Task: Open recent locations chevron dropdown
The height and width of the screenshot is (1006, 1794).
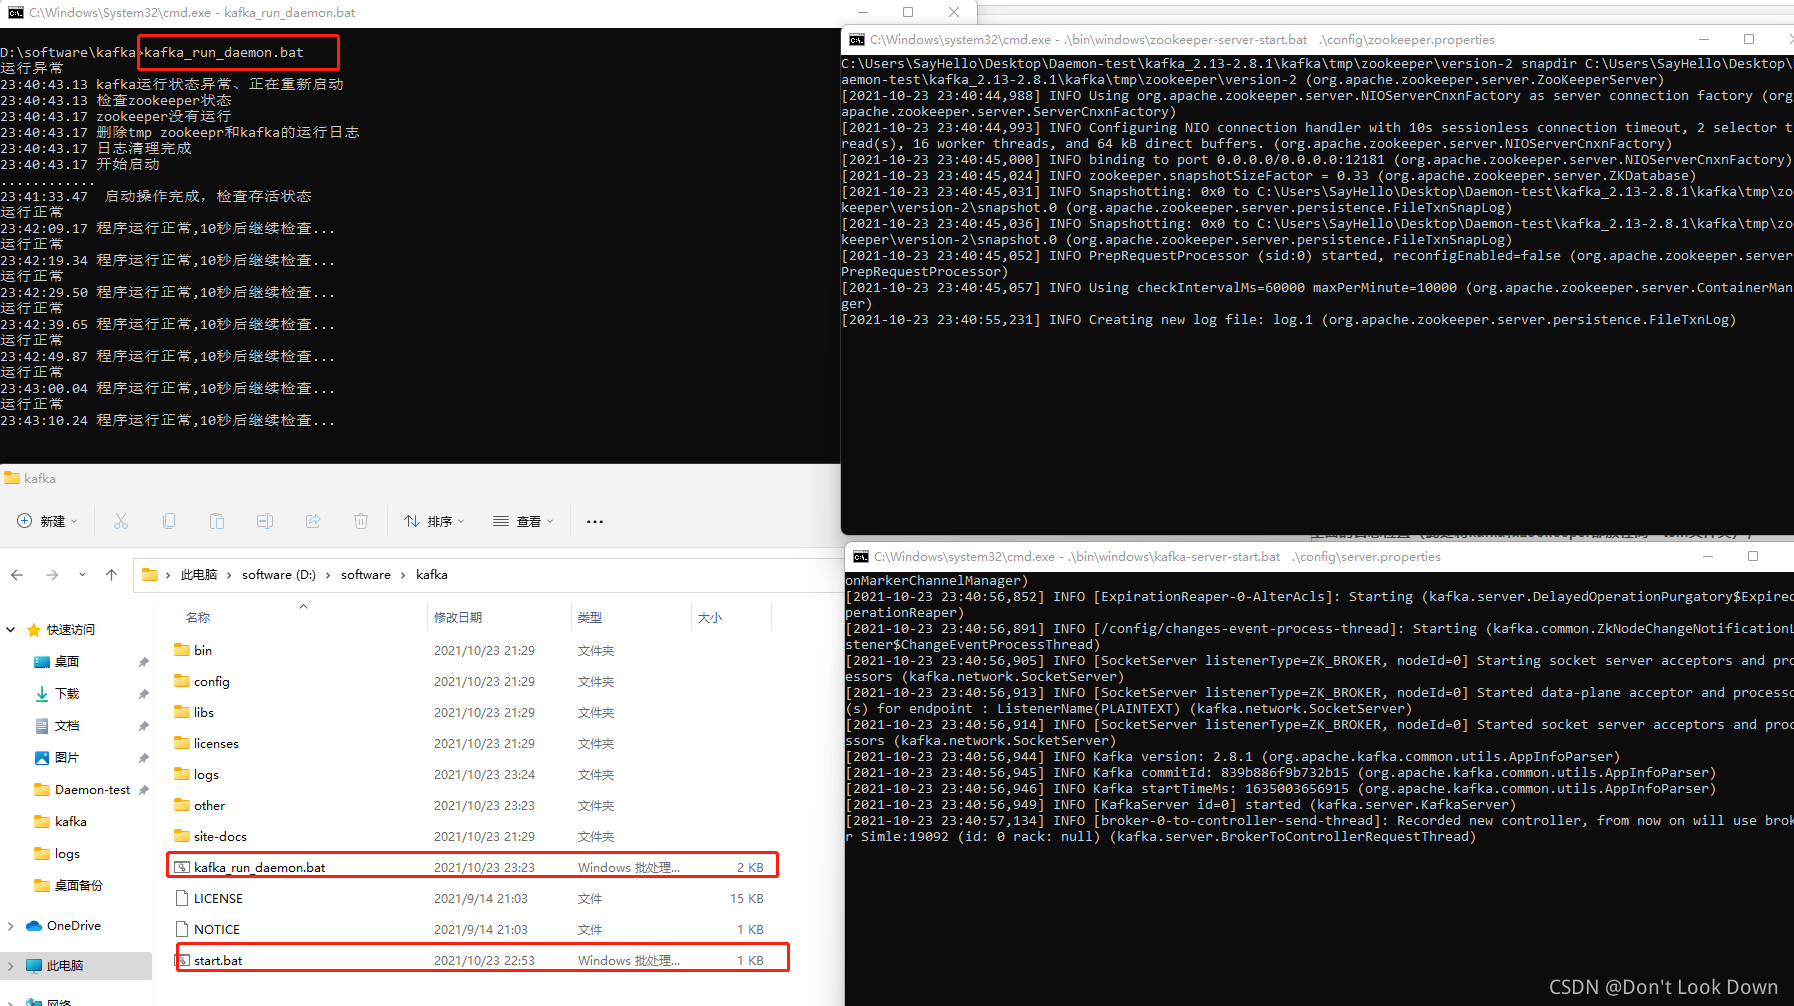Action: 82,574
